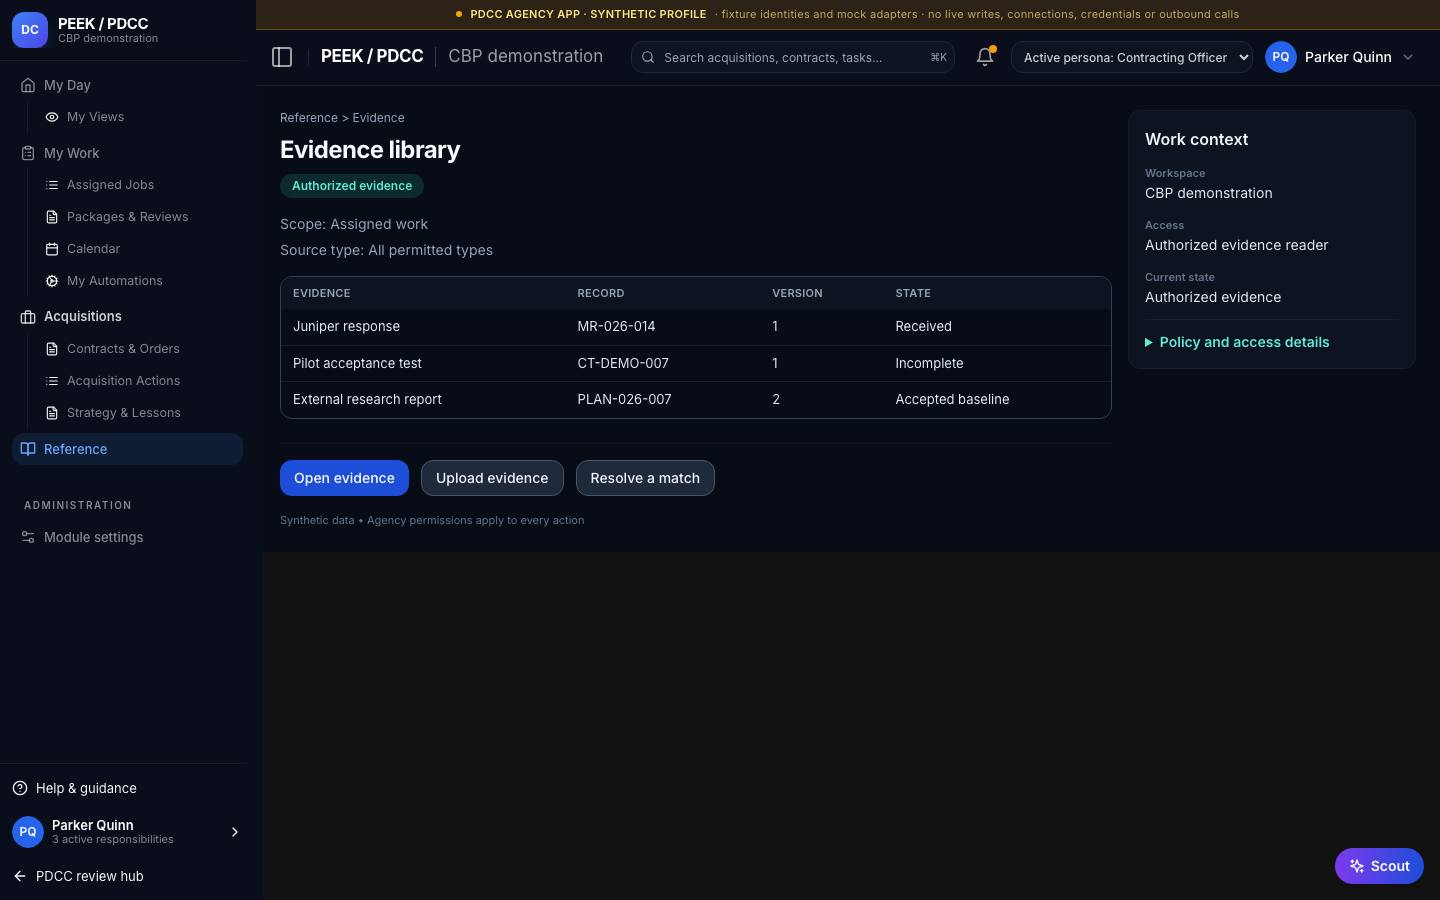Open the Parker Quinn account chevron
The height and width of the screenshot is (900, 1440).
1408,57
